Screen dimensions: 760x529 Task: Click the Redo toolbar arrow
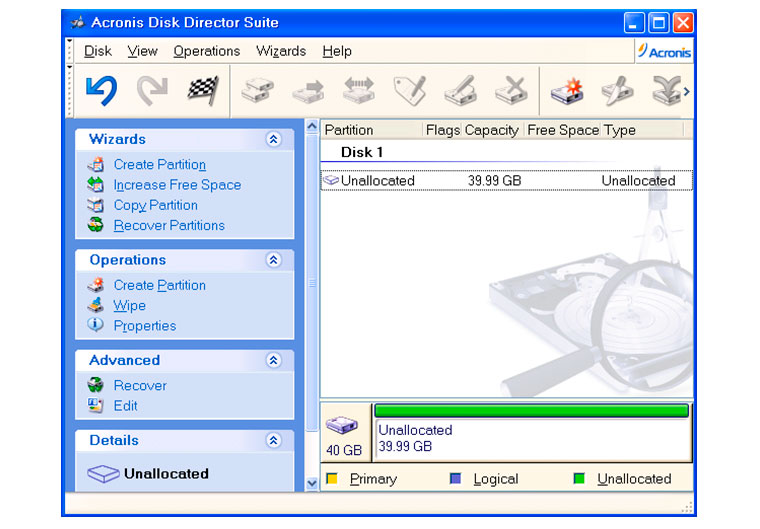coord(152,90)
